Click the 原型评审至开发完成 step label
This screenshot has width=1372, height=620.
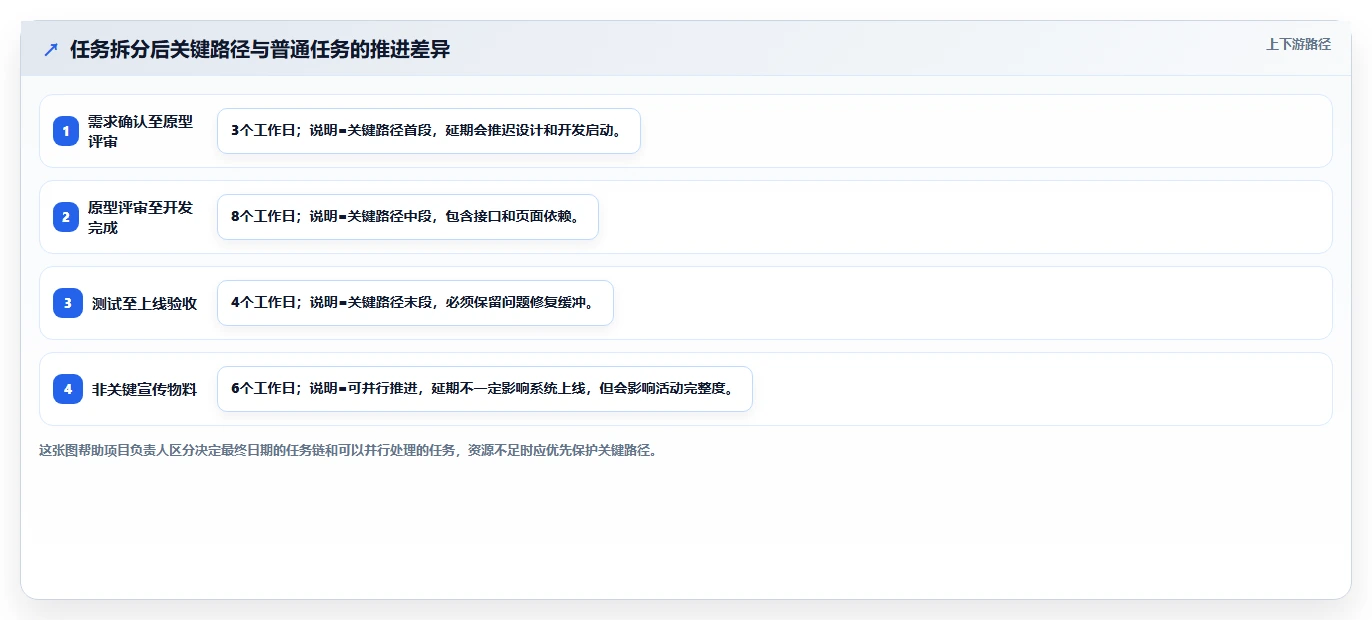click(140, 217)
